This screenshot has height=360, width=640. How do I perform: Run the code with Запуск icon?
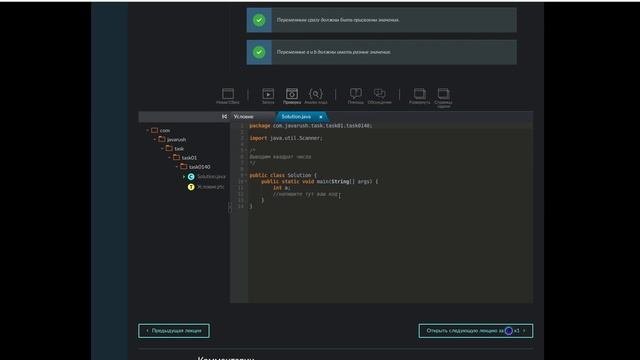click(268, 96)
